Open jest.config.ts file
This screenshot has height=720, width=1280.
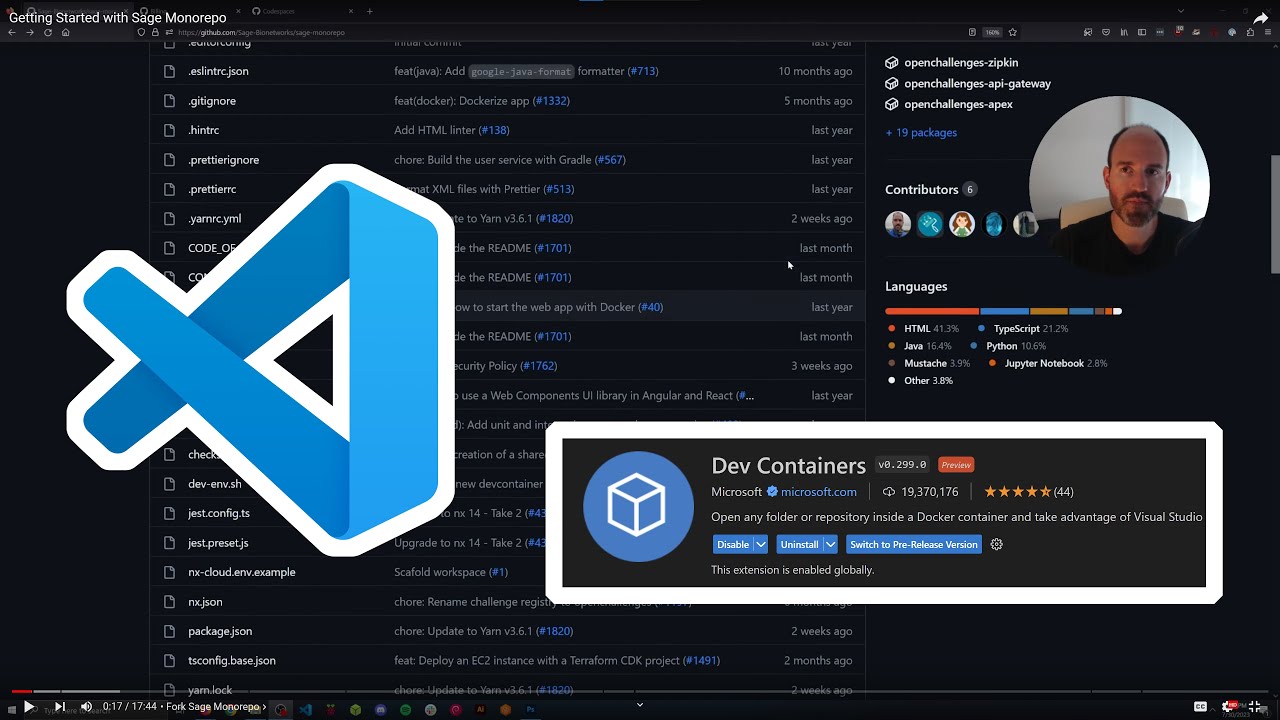click(x=218, y=513)
